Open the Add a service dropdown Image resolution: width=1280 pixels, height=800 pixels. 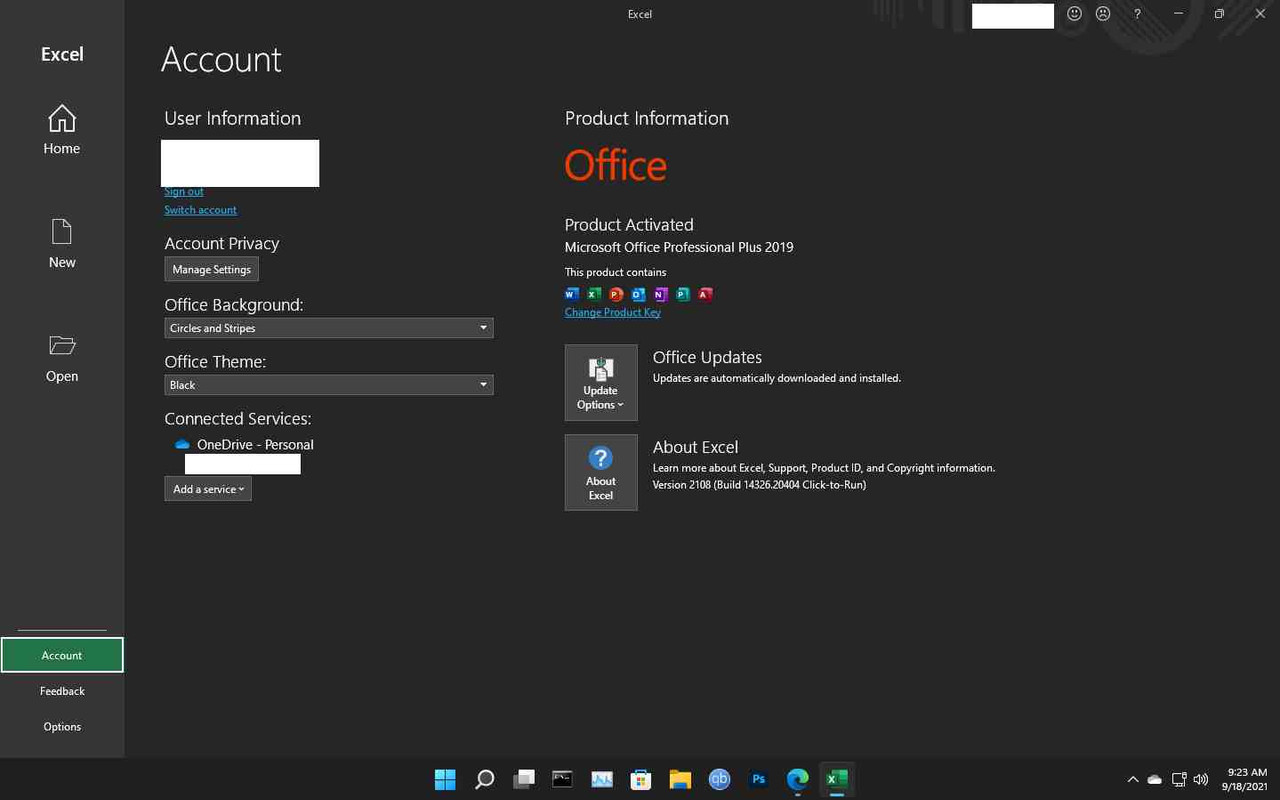pos(208,489)
